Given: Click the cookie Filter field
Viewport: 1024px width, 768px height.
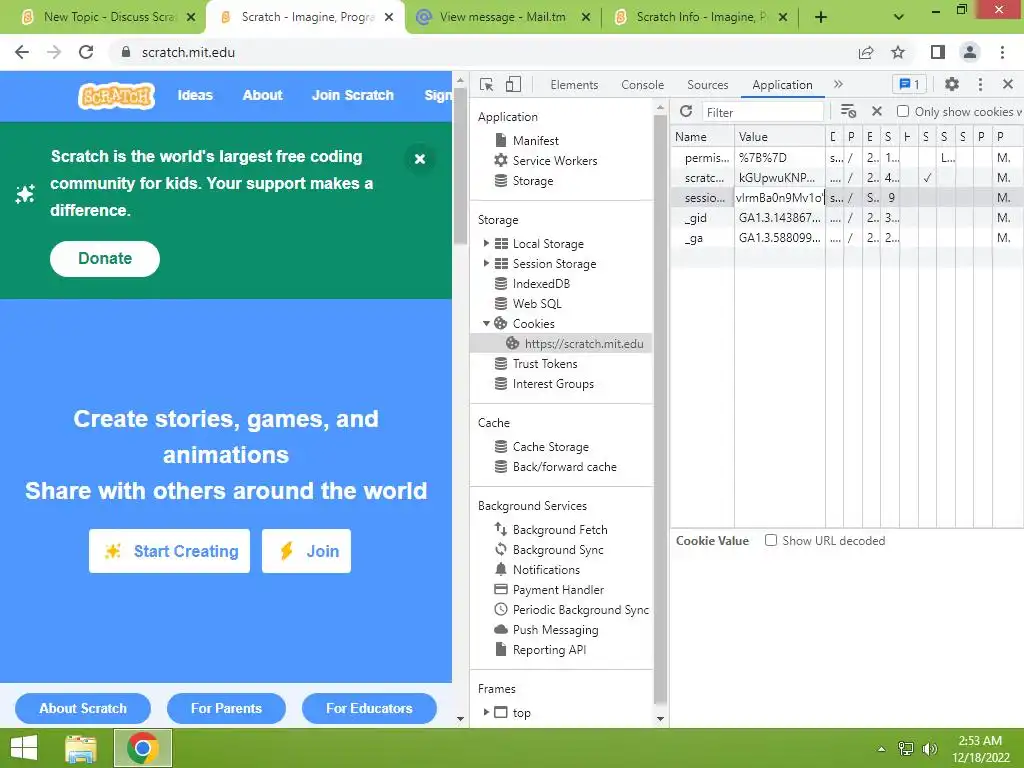Looking at the screenshot, I should [x=762, y=112].
